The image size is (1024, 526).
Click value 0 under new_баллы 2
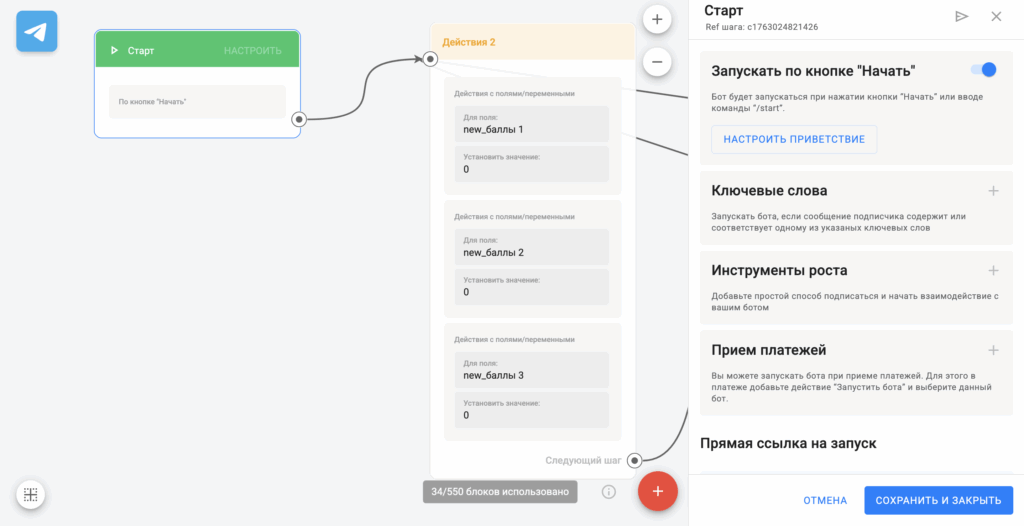532,288
